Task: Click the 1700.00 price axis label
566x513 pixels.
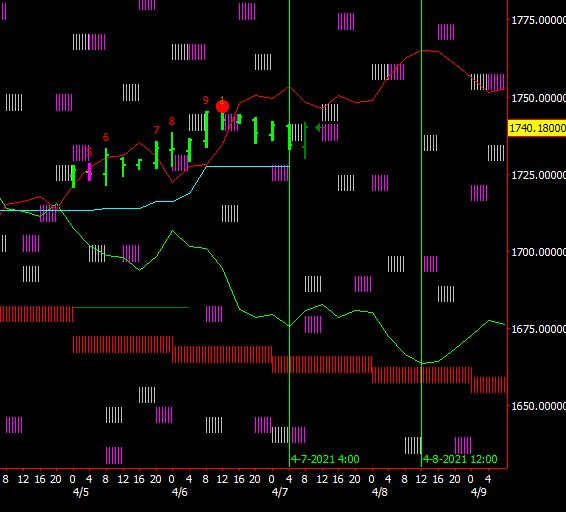Action: pyautogui.click(x=539, y=252)
